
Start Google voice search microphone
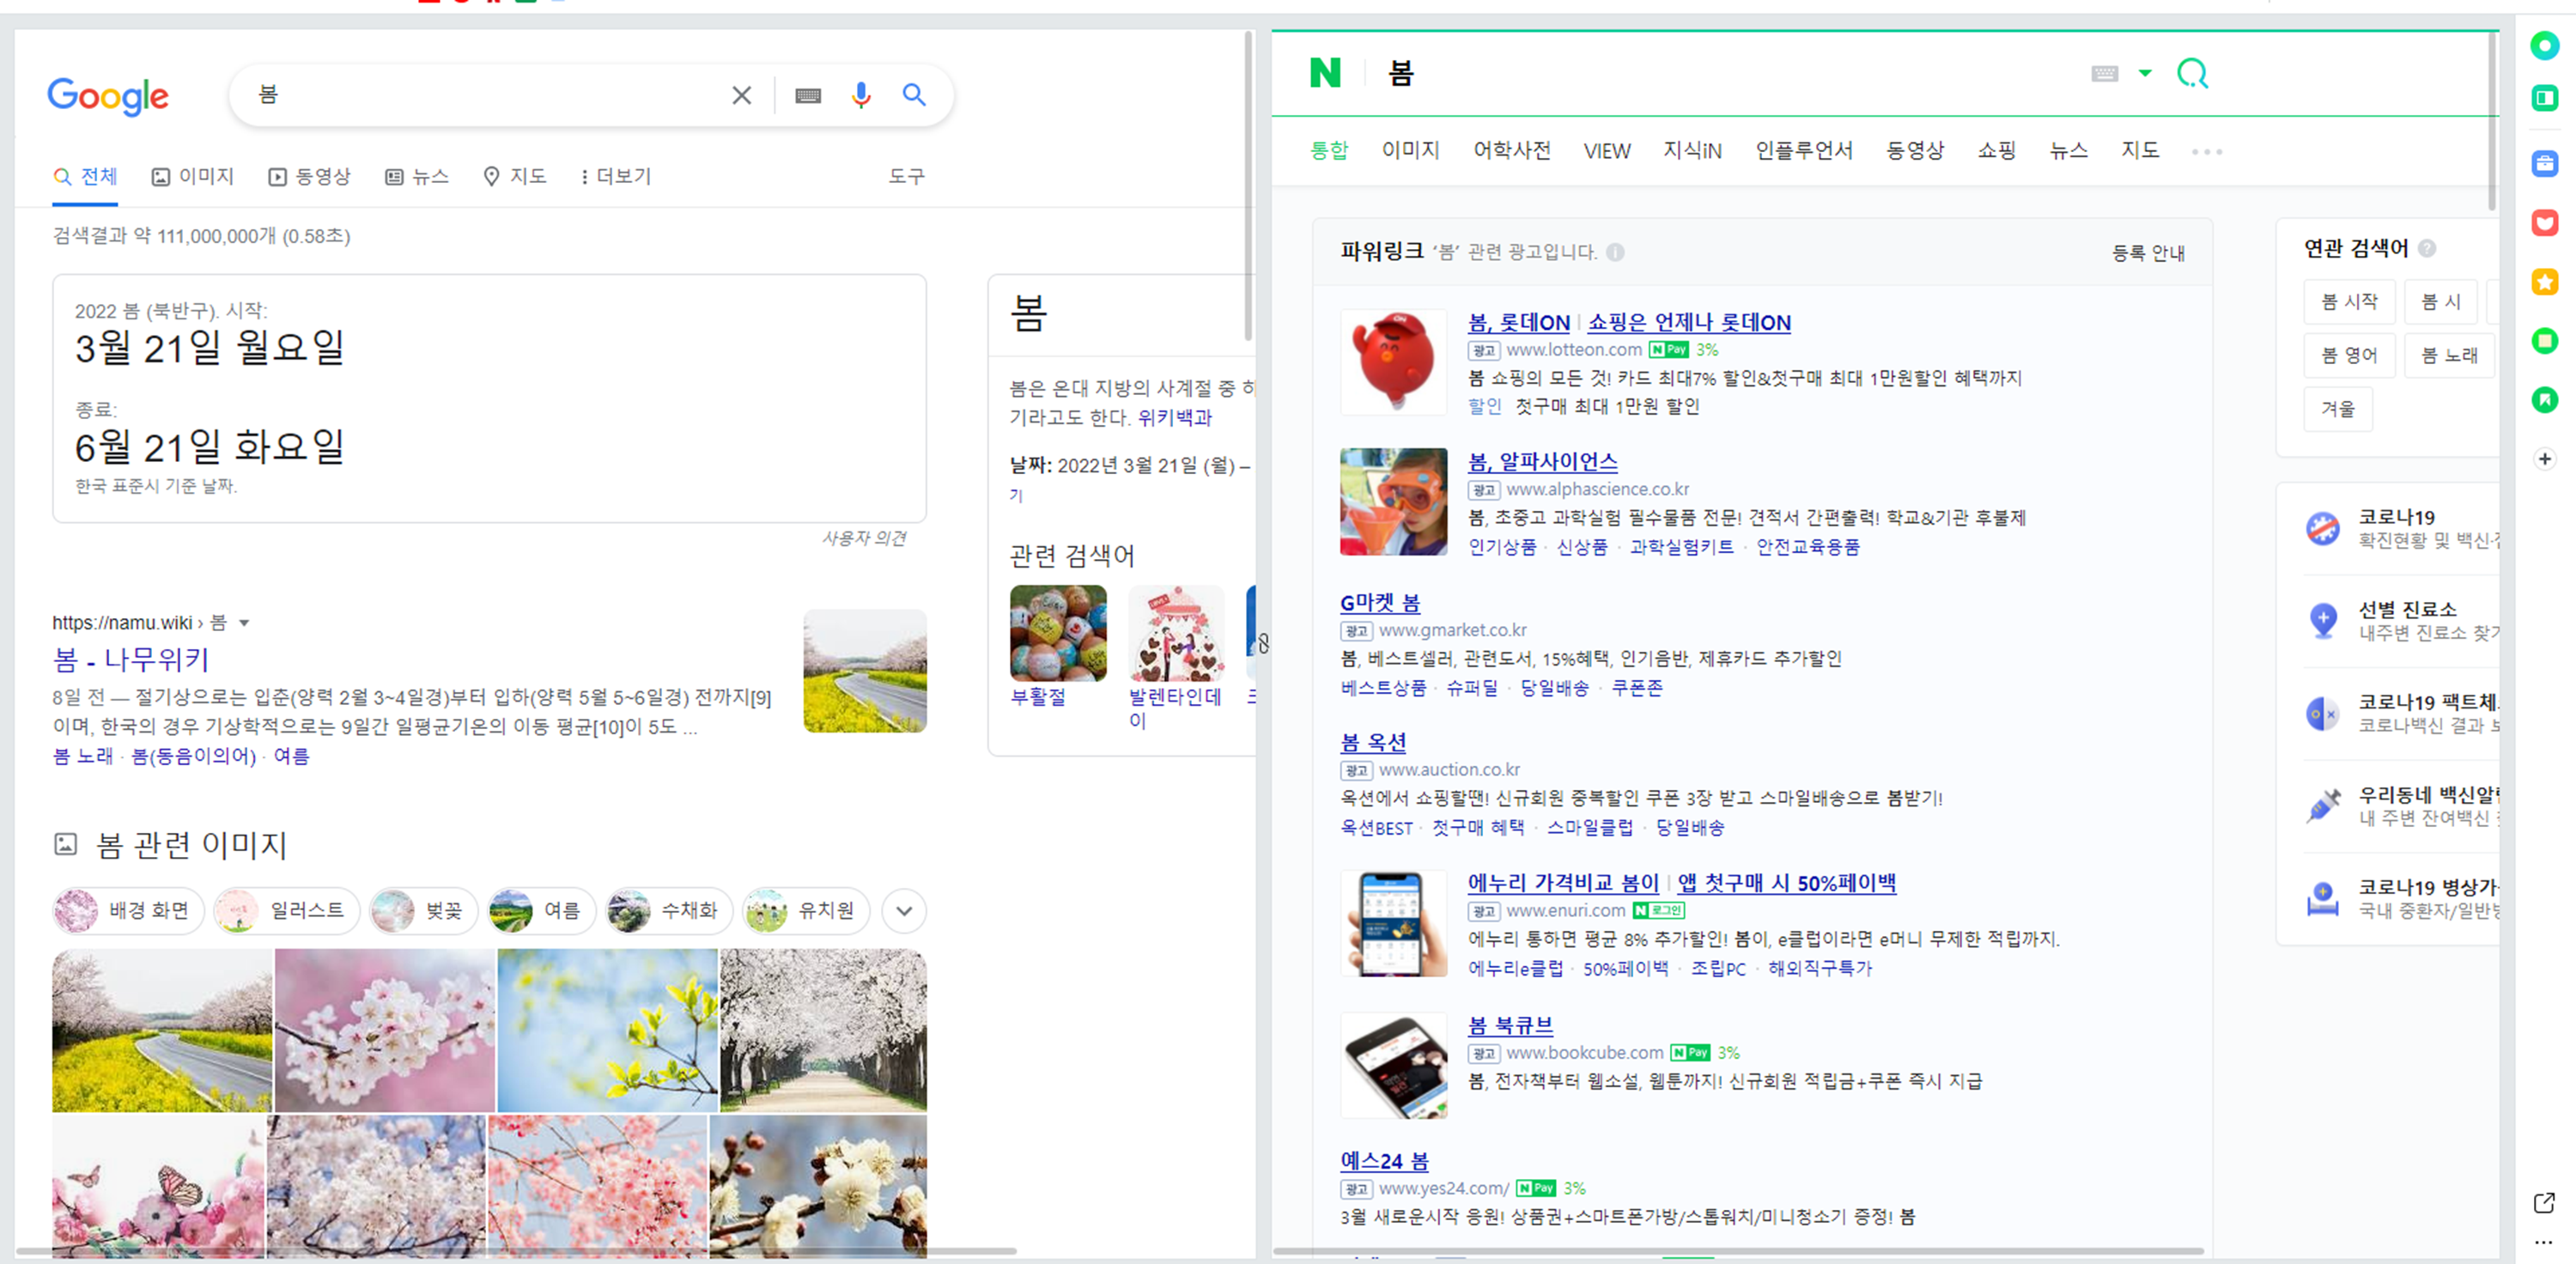[861, 95]
